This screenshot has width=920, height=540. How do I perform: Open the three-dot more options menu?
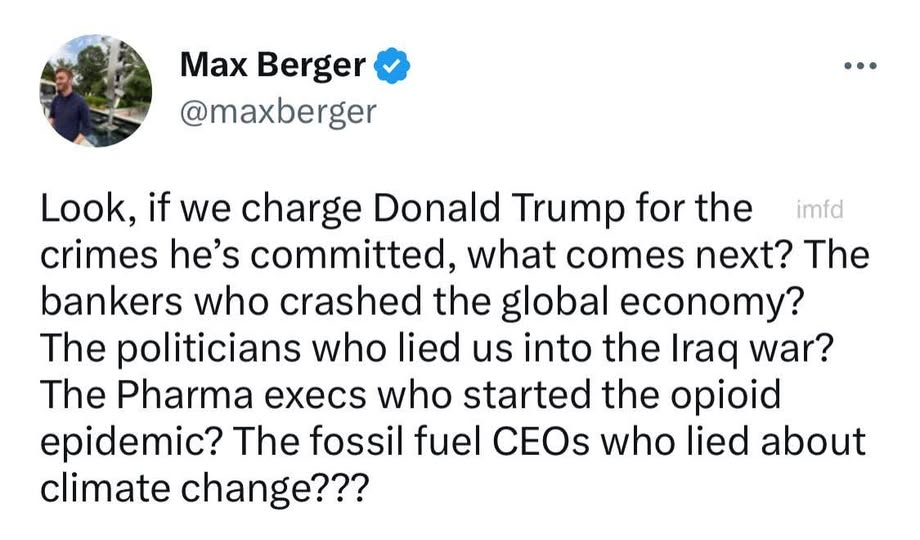(x=859, y=66)
